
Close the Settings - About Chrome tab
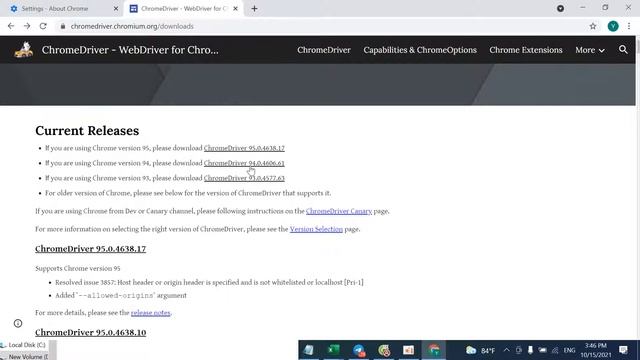(x=116, y=9)
